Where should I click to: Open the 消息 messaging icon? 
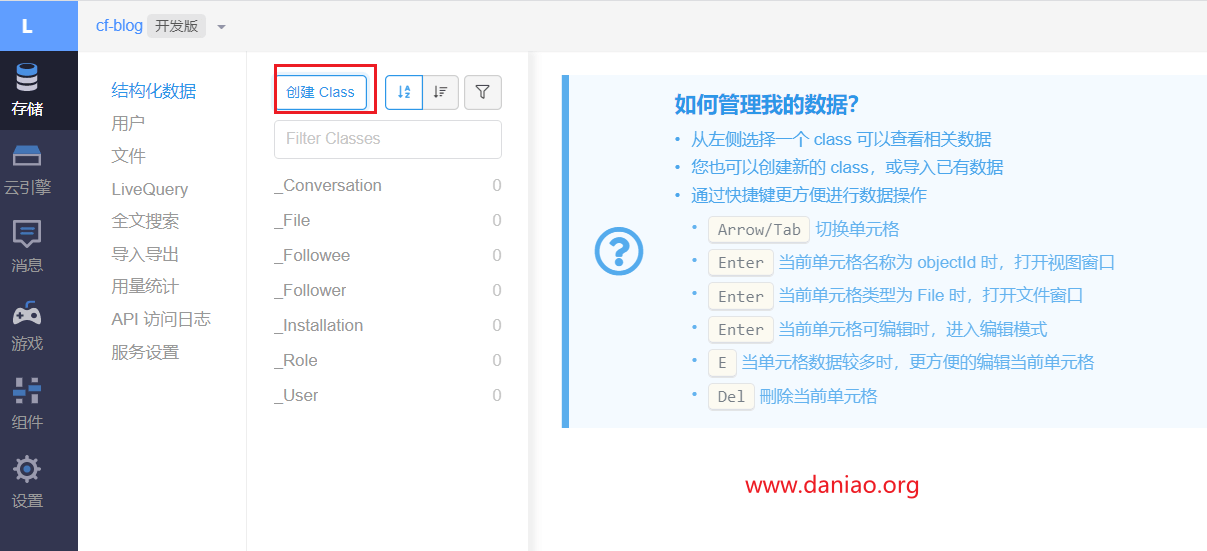(27, 235)
